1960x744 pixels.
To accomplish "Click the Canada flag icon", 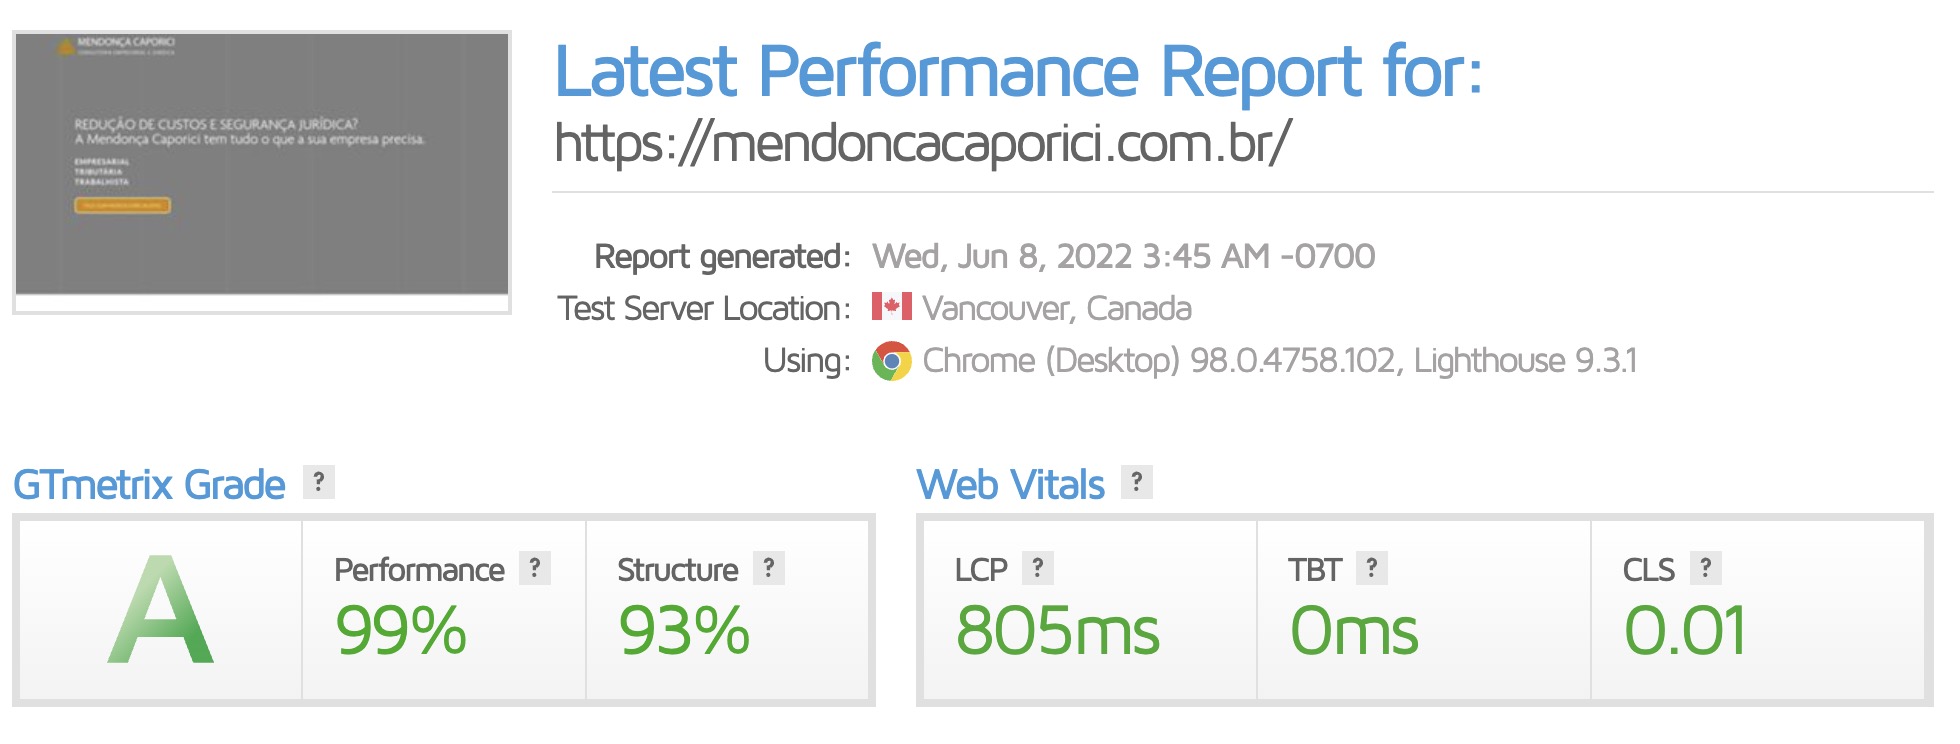I will click(x=891, y=306).
